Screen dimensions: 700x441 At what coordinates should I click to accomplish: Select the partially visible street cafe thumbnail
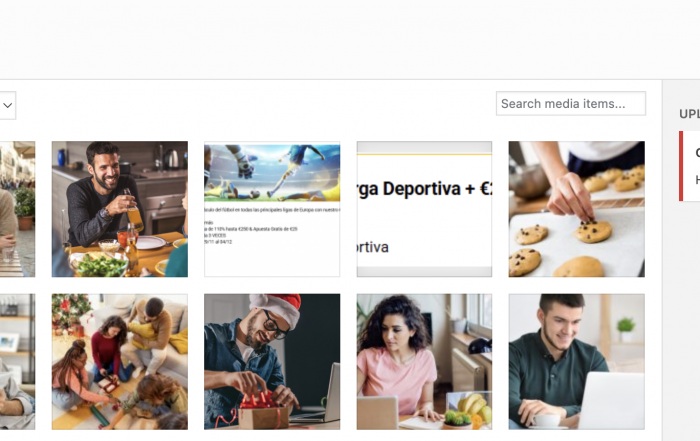pos(17,209)
